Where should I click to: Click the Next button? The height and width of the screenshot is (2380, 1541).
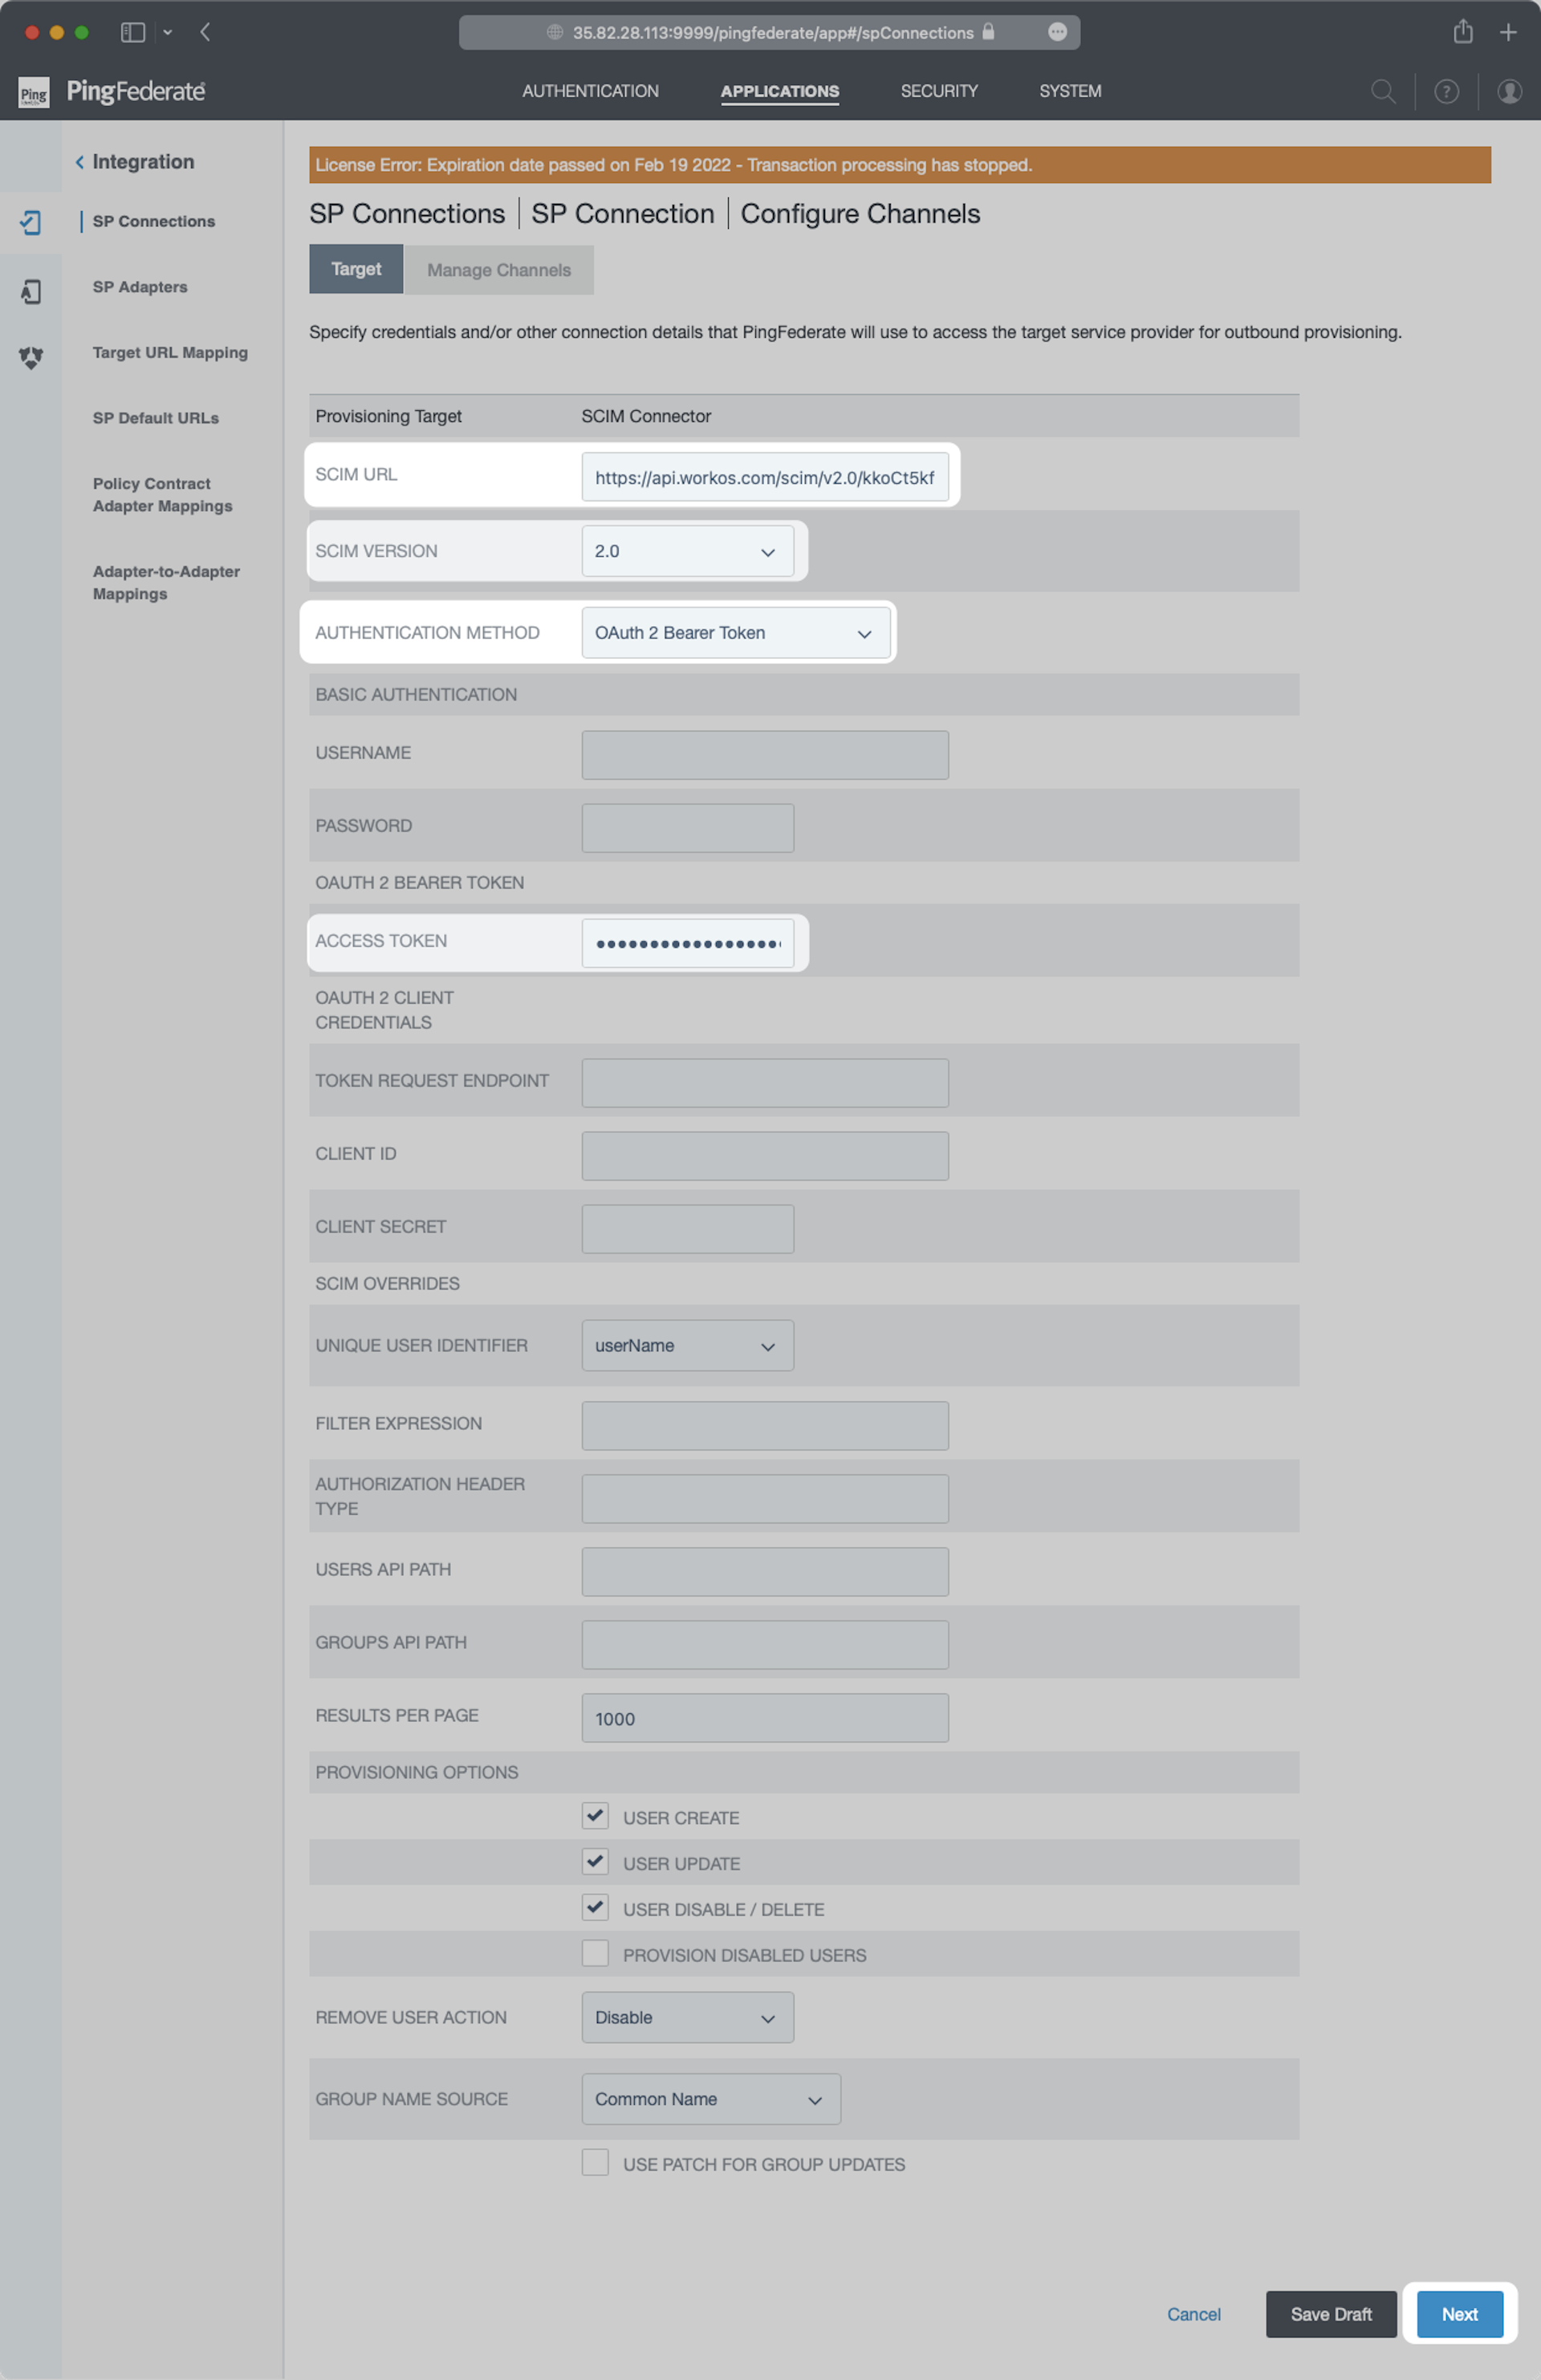click(x=1459, y=2314)
